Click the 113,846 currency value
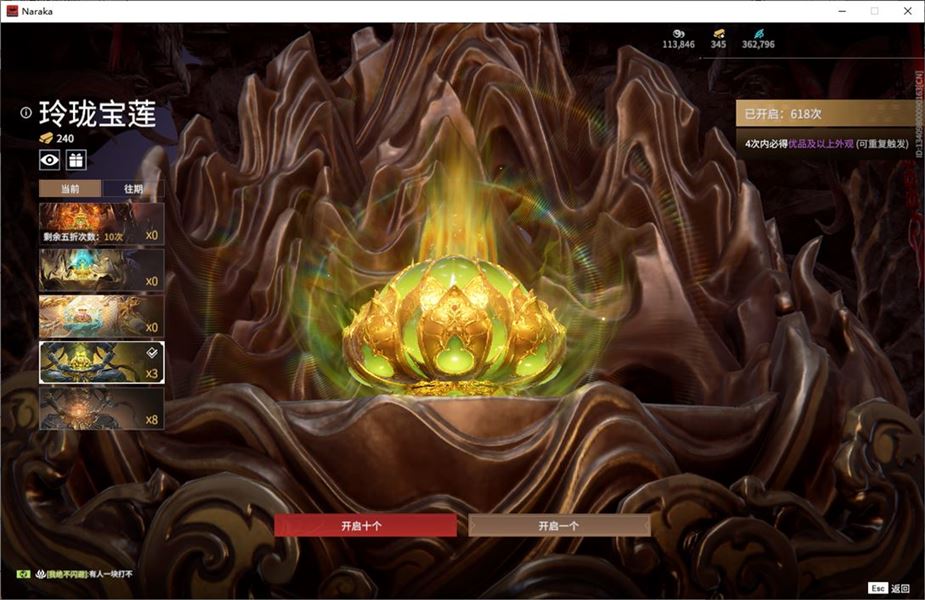925x600 pixels. click(x=678, y=44)
